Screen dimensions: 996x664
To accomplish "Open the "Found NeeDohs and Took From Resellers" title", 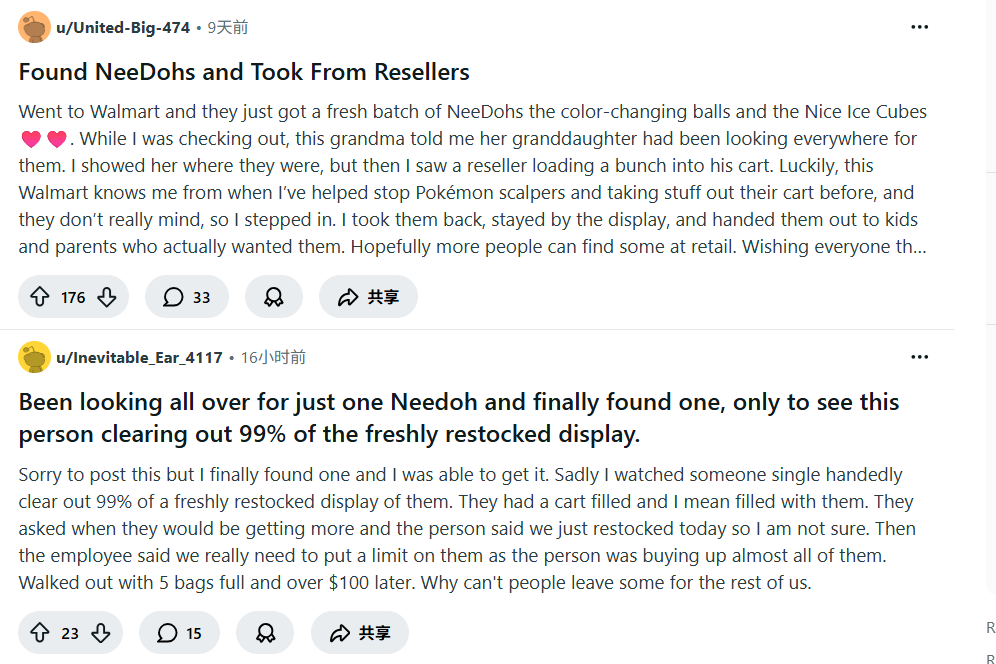I will point(244,72).
